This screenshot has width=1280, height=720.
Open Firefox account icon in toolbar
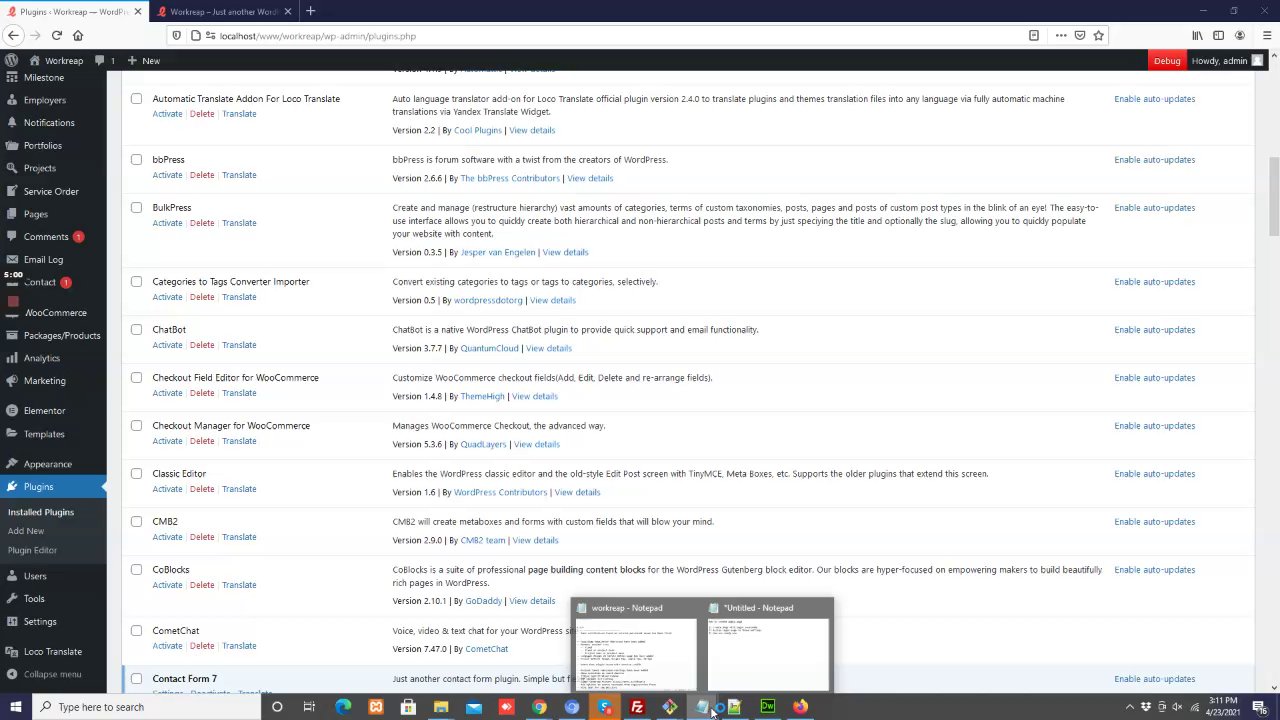click(1240, 35)
